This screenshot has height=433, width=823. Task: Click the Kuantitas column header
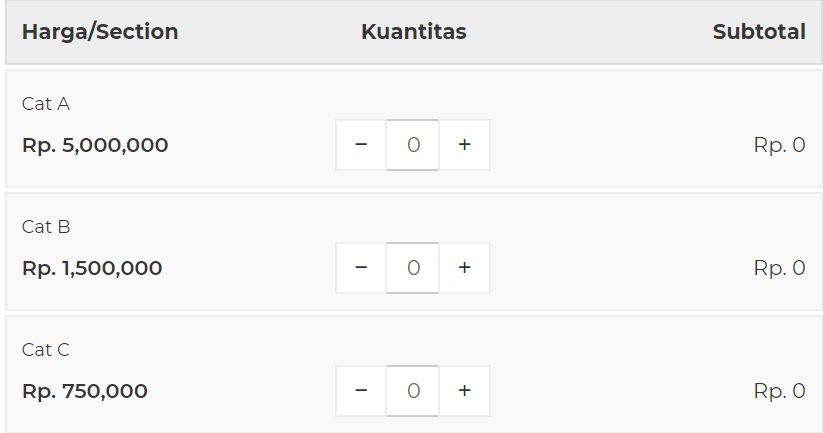point(413,32)
